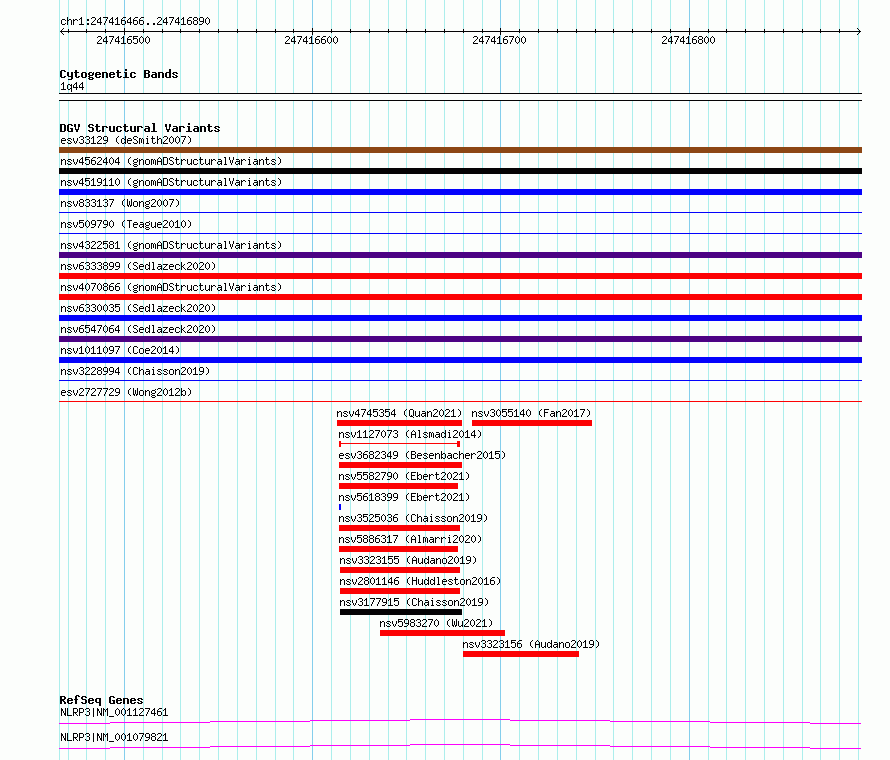890x760 pixels.
Task: Select the RefSeq Genes track header
Action: click(101, 700)
